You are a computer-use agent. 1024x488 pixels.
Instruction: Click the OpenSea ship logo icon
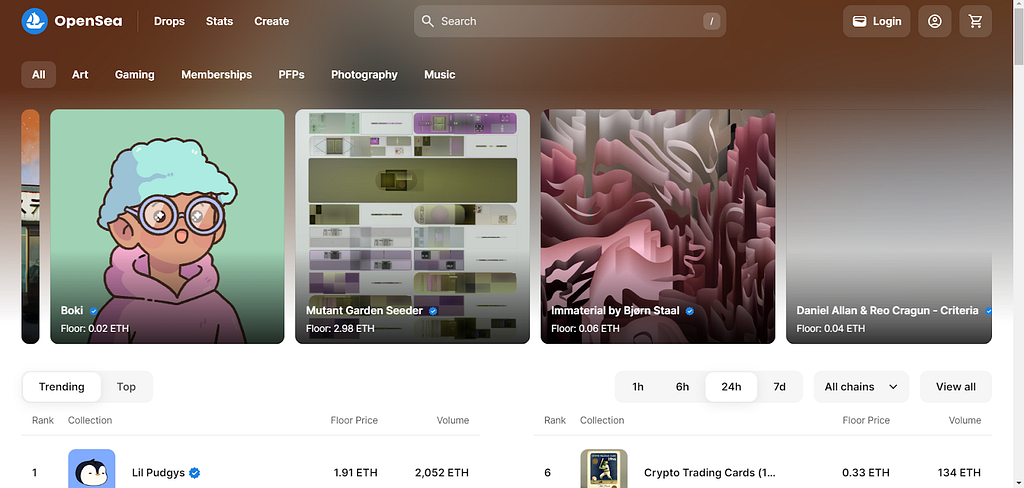tap(35, 21)
